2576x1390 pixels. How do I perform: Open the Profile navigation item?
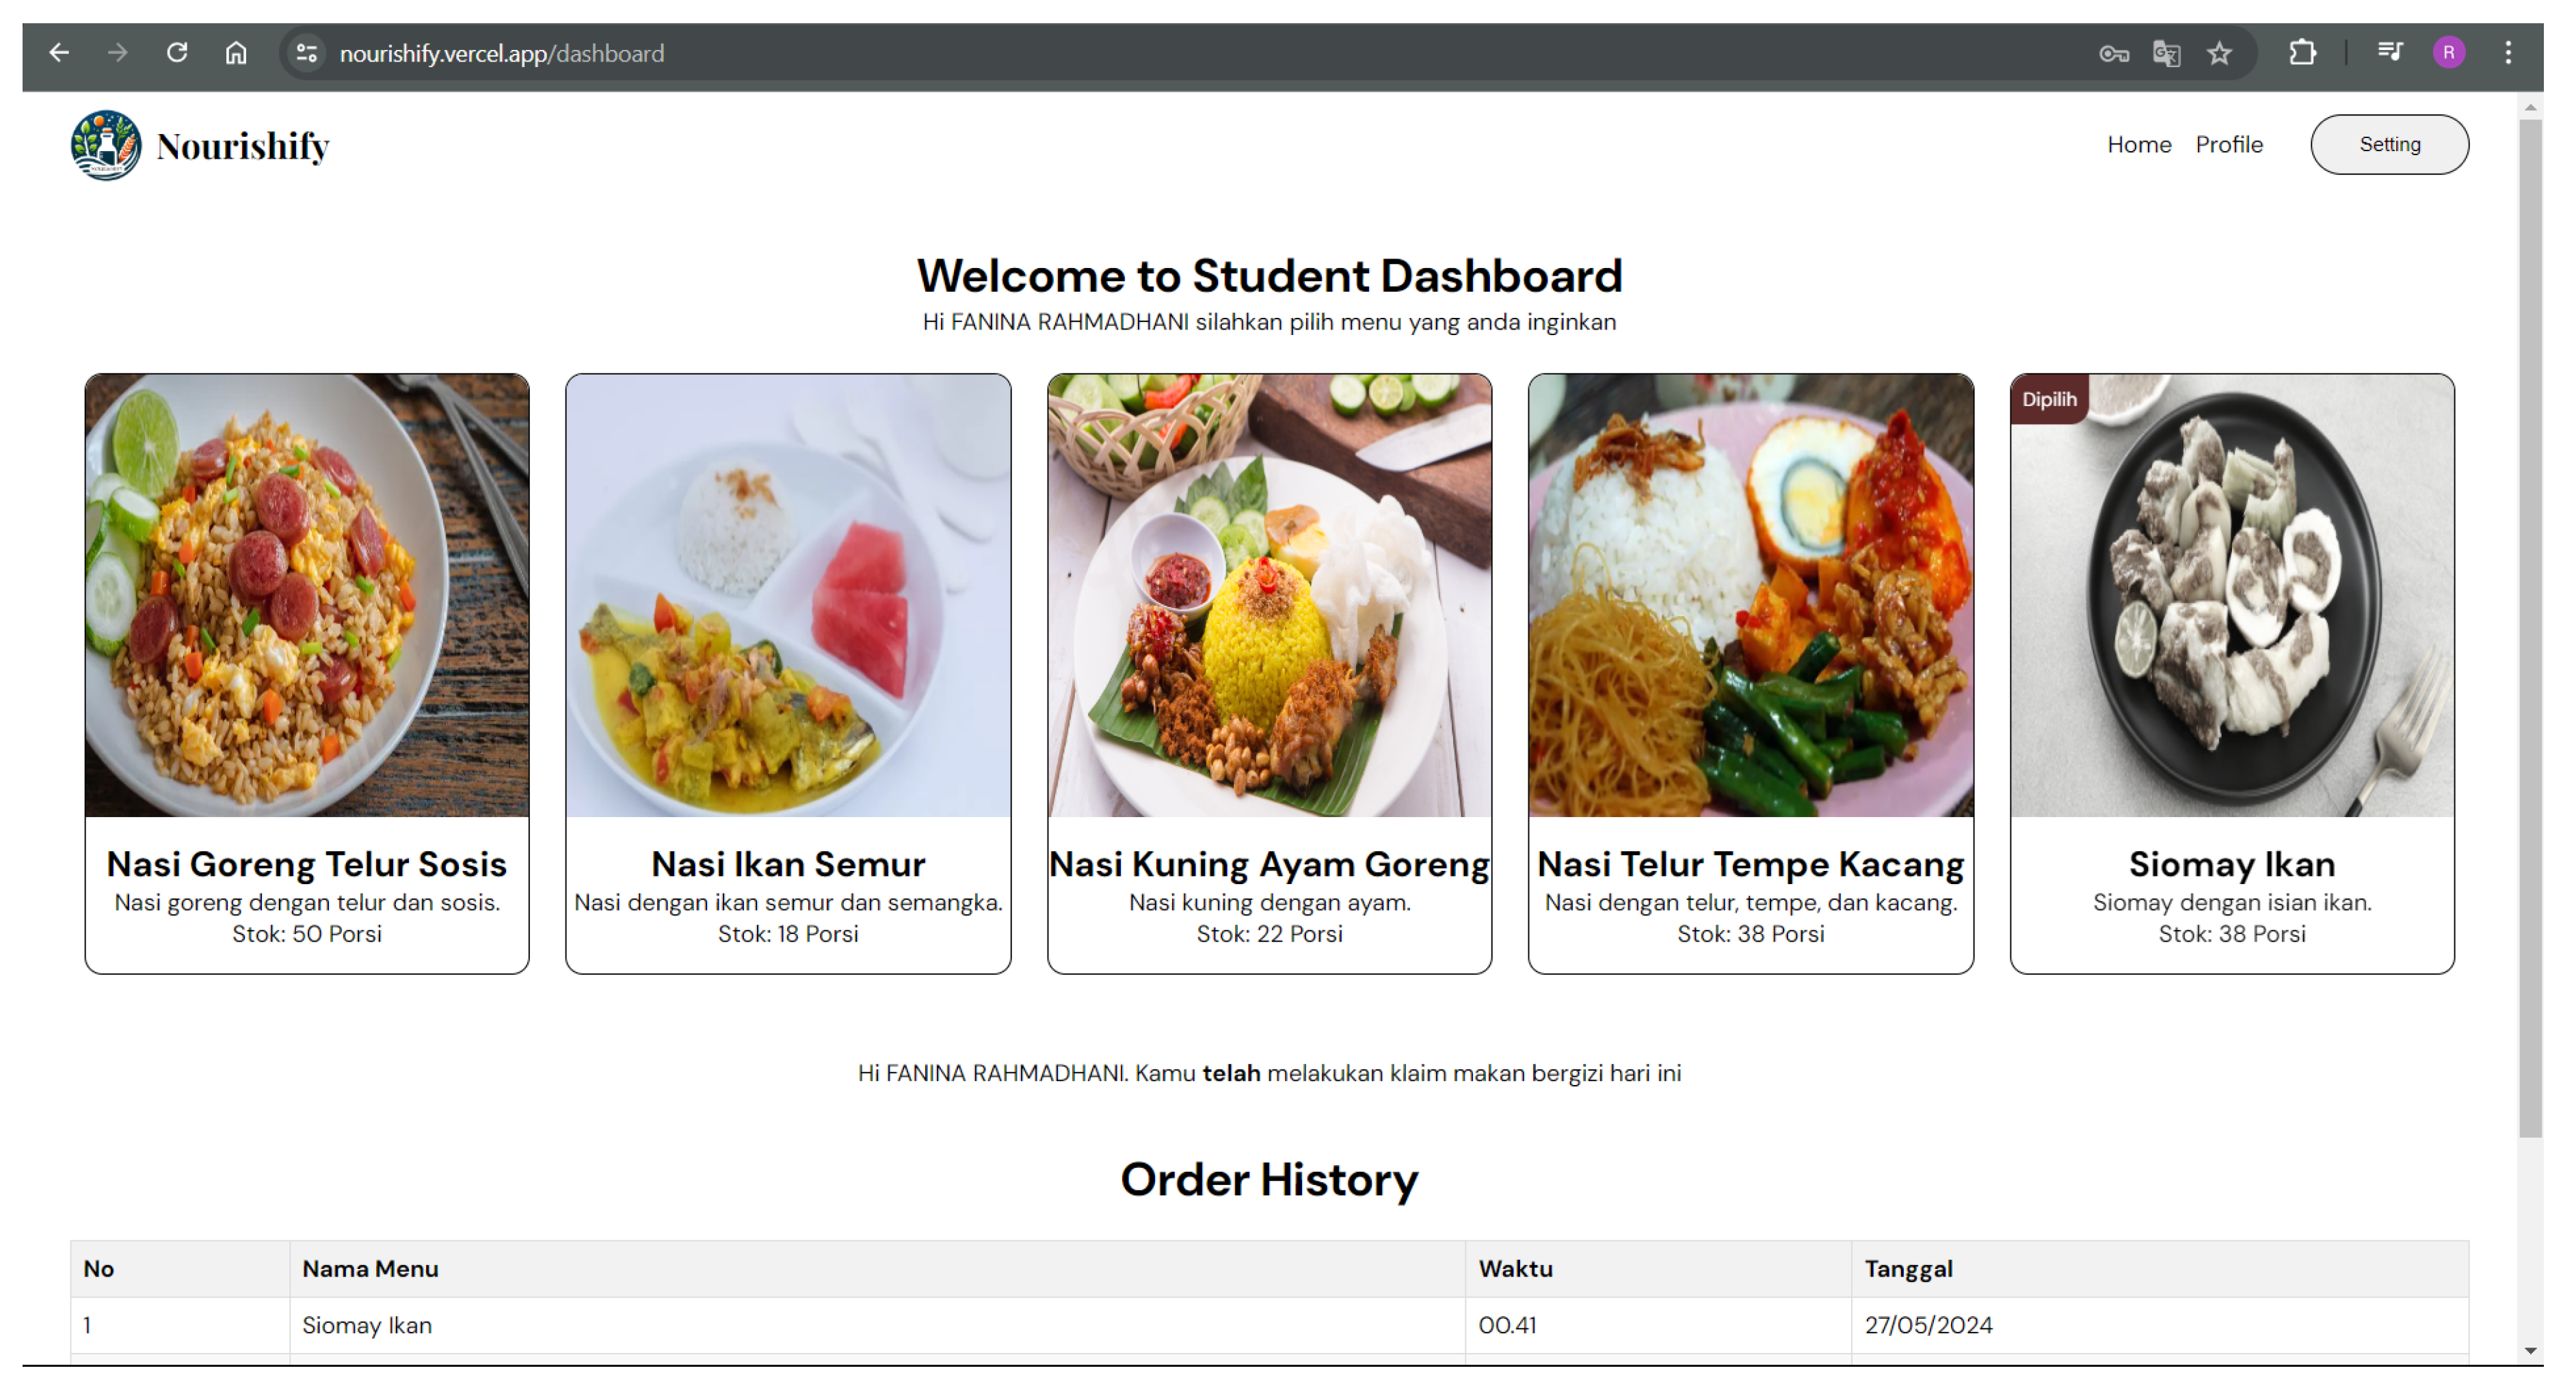(x=2229, y=144)
